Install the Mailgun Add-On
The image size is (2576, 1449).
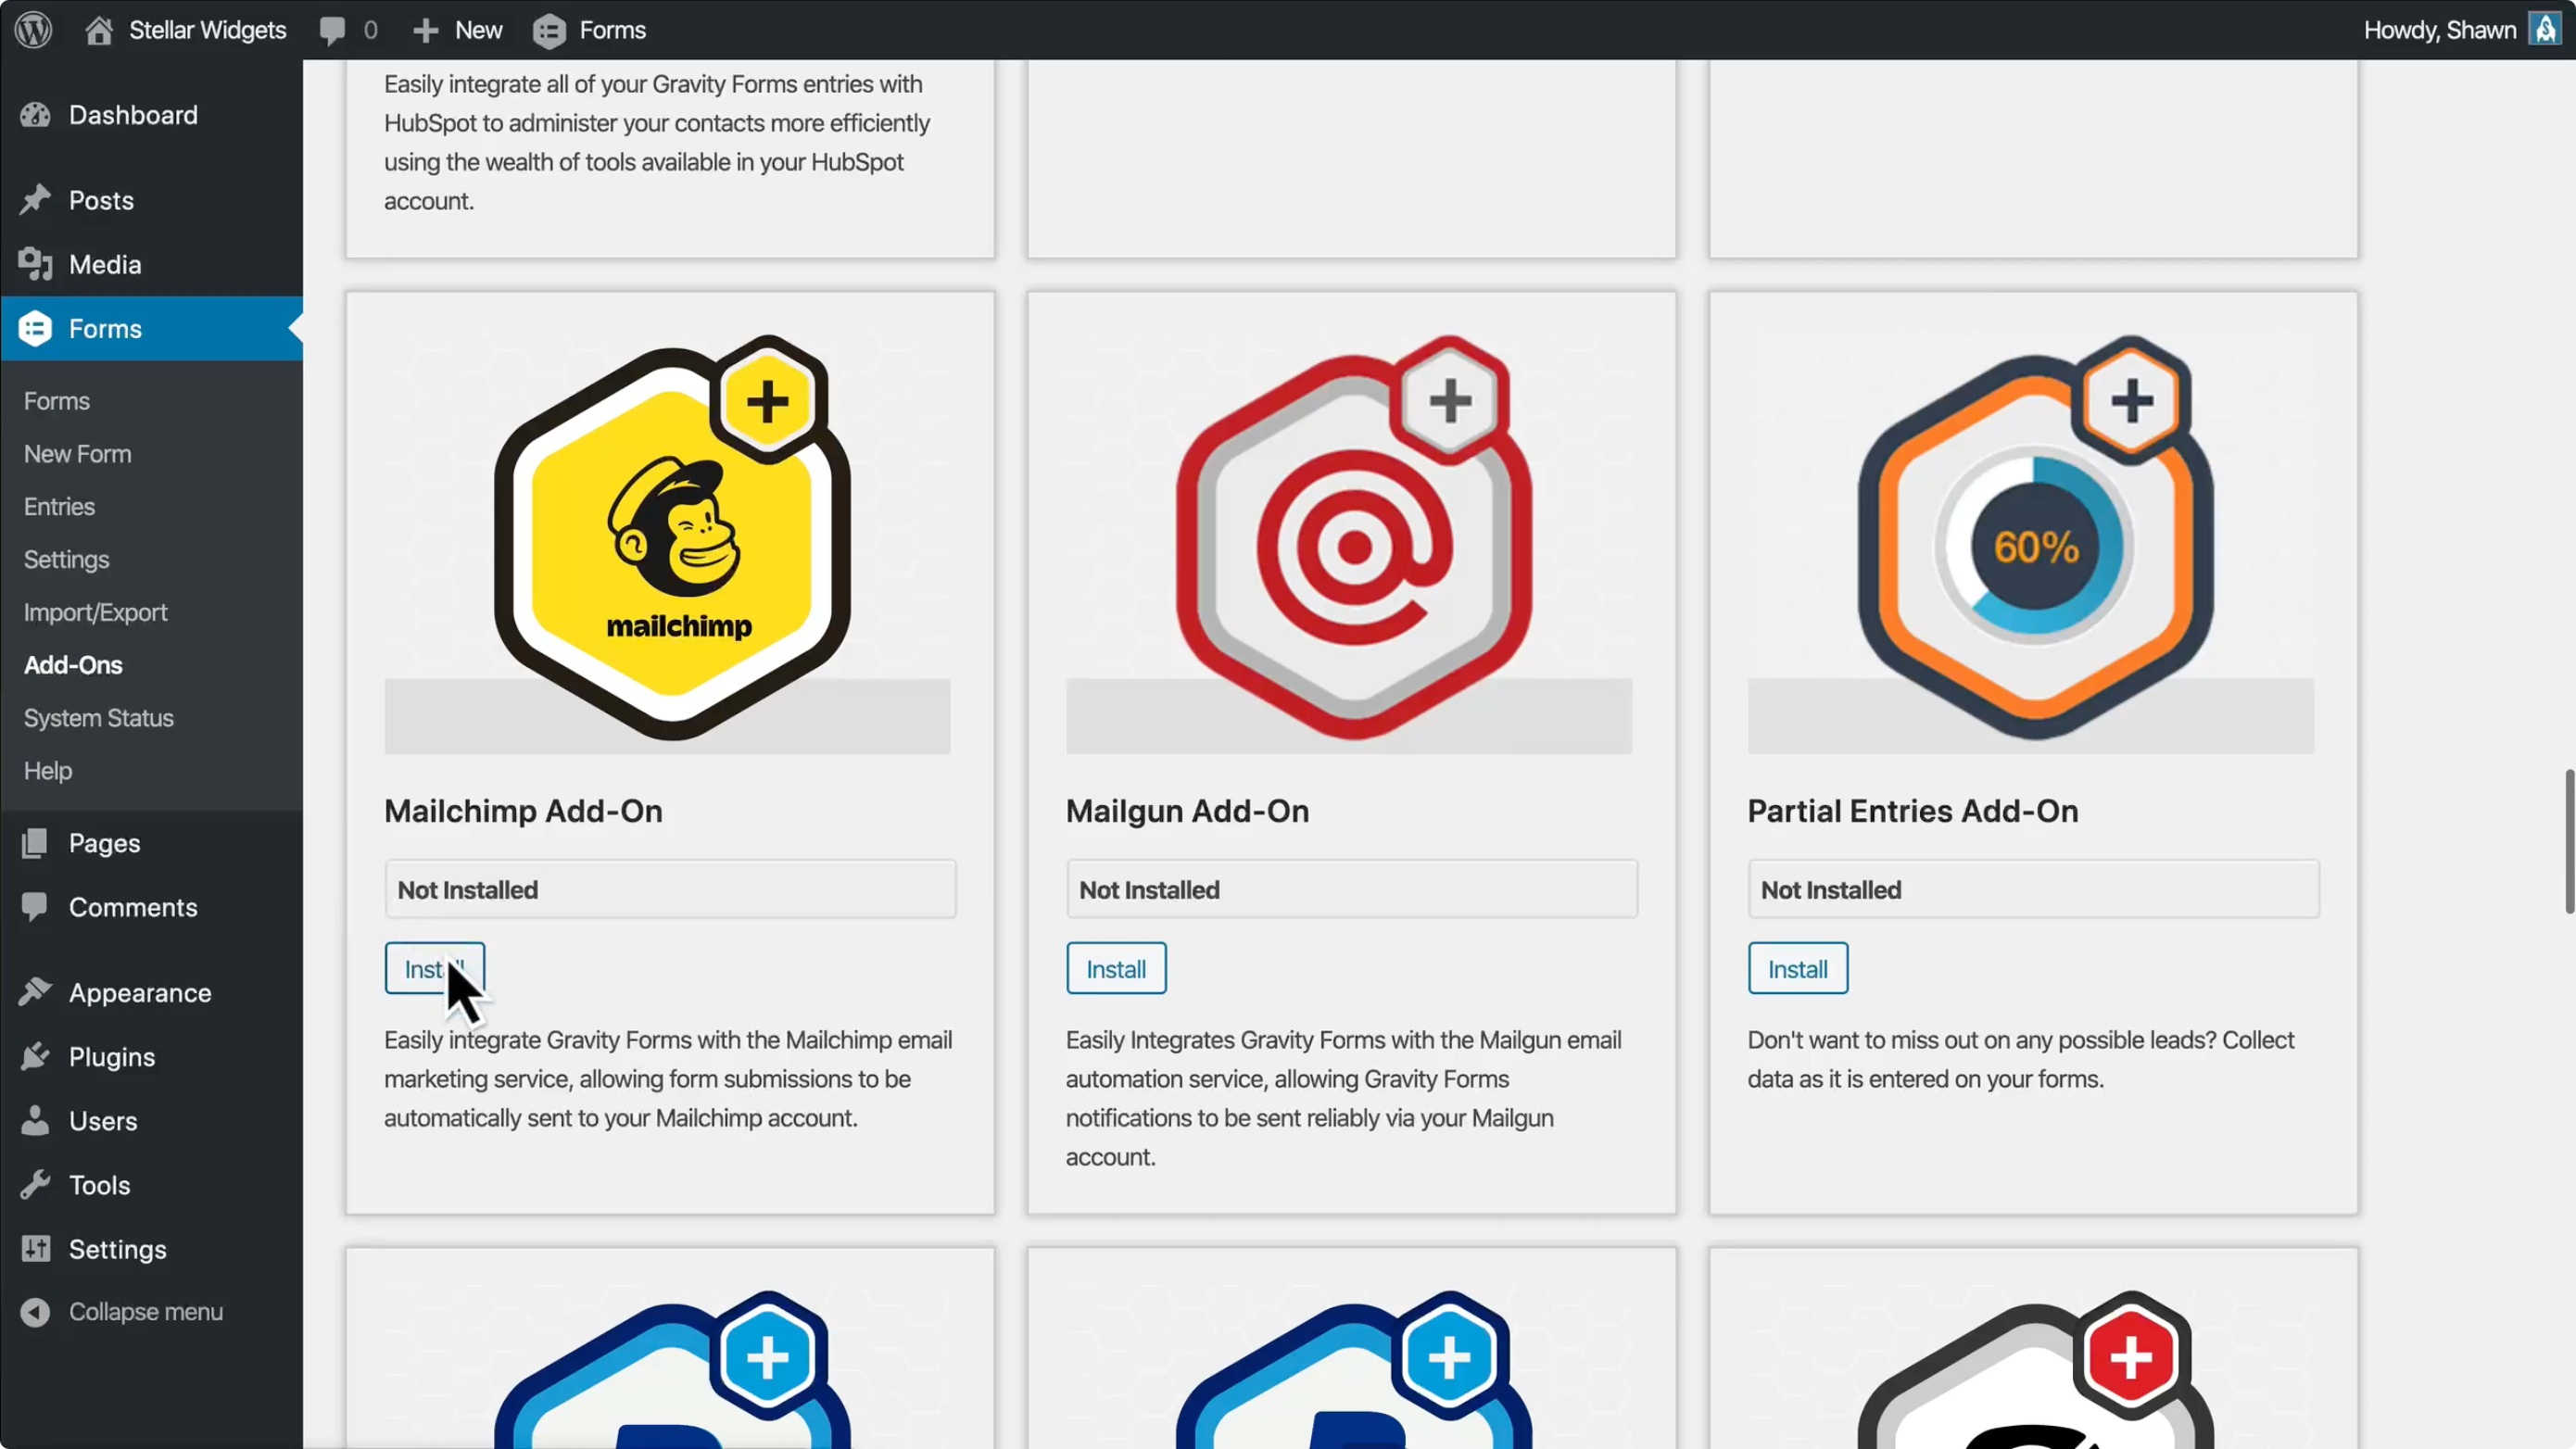(1116, 968)
